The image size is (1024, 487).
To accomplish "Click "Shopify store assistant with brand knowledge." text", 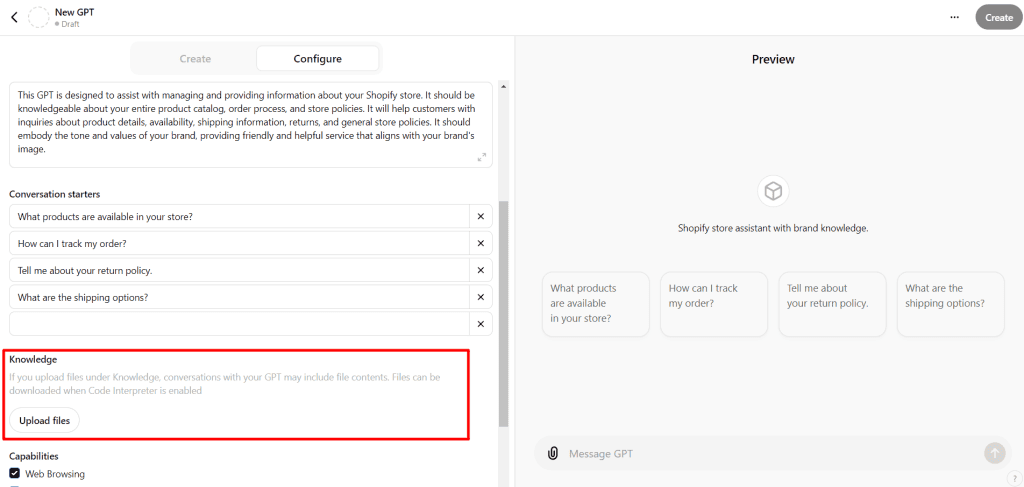I will pyautogui.click(x=773, y=228).
